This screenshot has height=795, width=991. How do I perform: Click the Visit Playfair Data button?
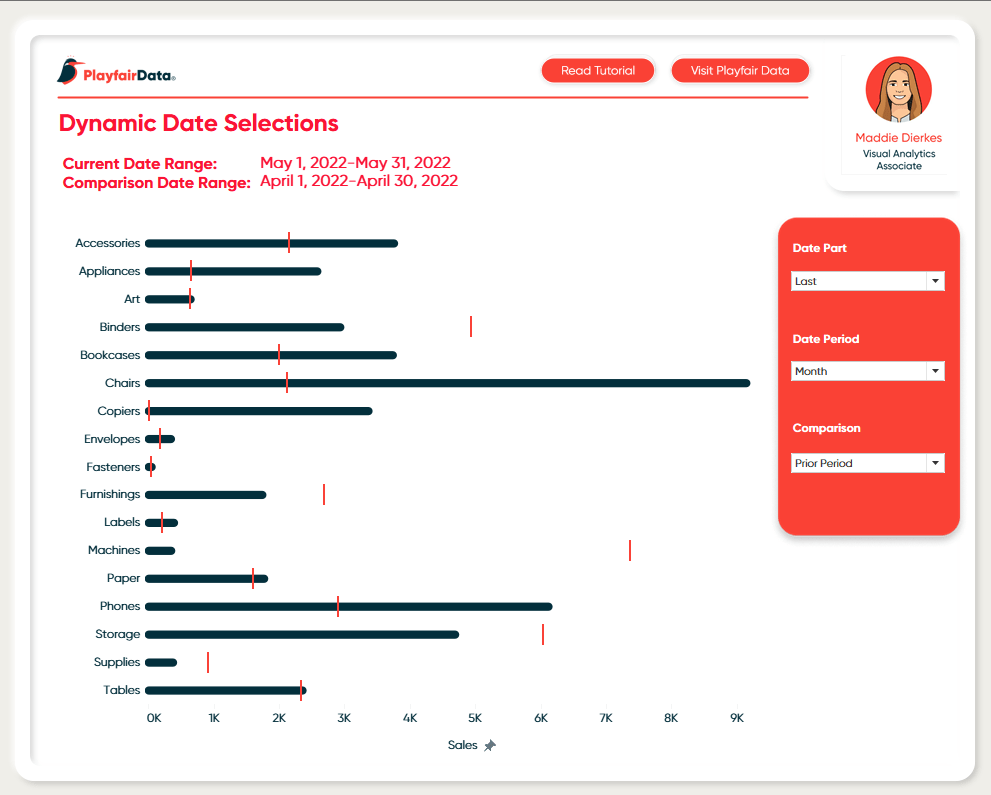tap(740, 70)
